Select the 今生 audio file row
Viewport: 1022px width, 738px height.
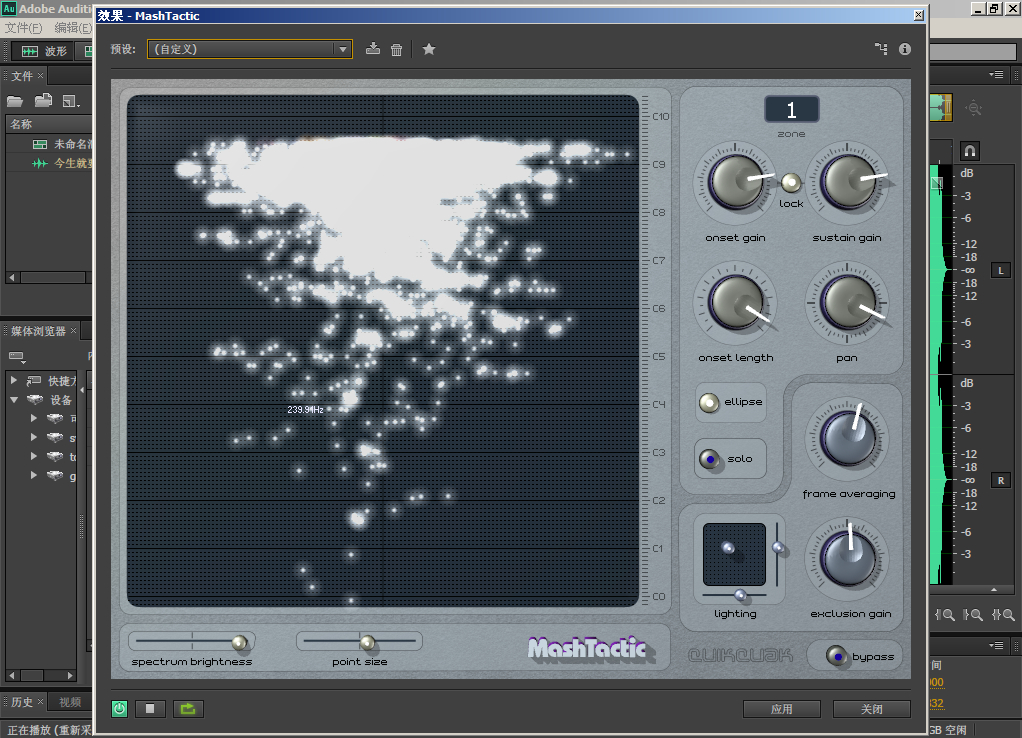51,163
